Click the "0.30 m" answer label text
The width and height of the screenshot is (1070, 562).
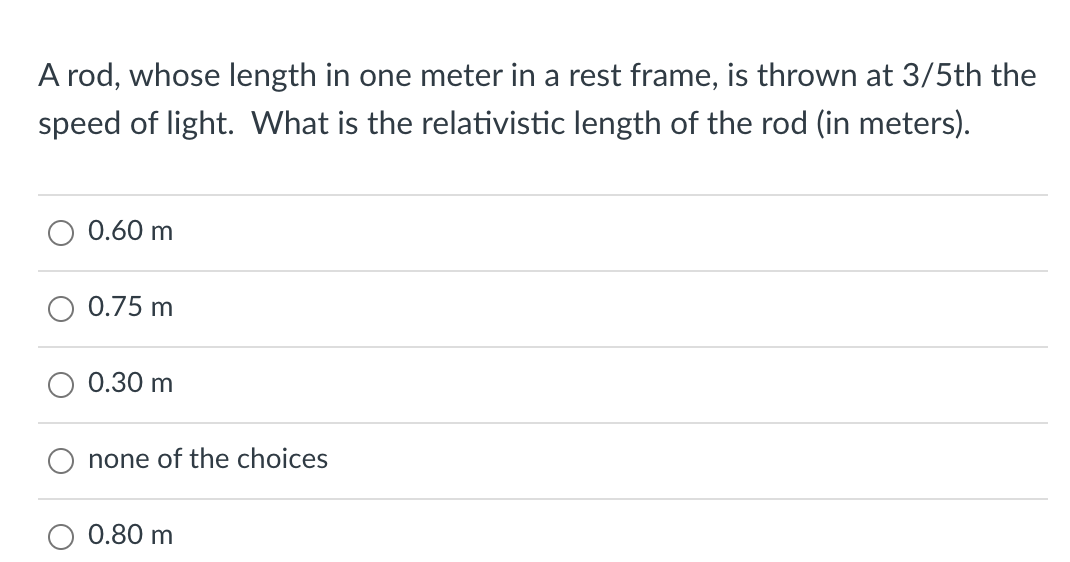click(x=130, y=383)
